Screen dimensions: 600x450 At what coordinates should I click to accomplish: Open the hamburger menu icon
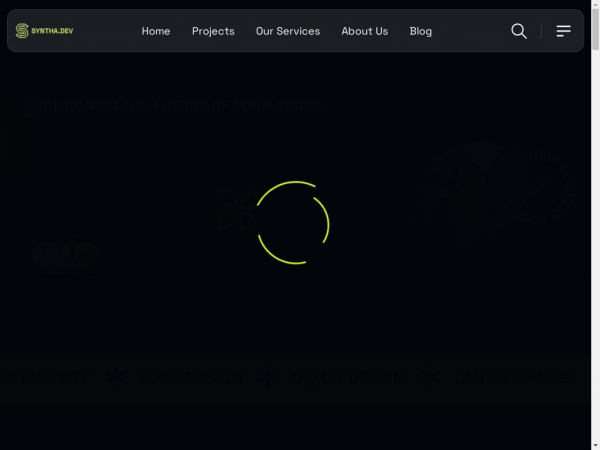point(564,31)
